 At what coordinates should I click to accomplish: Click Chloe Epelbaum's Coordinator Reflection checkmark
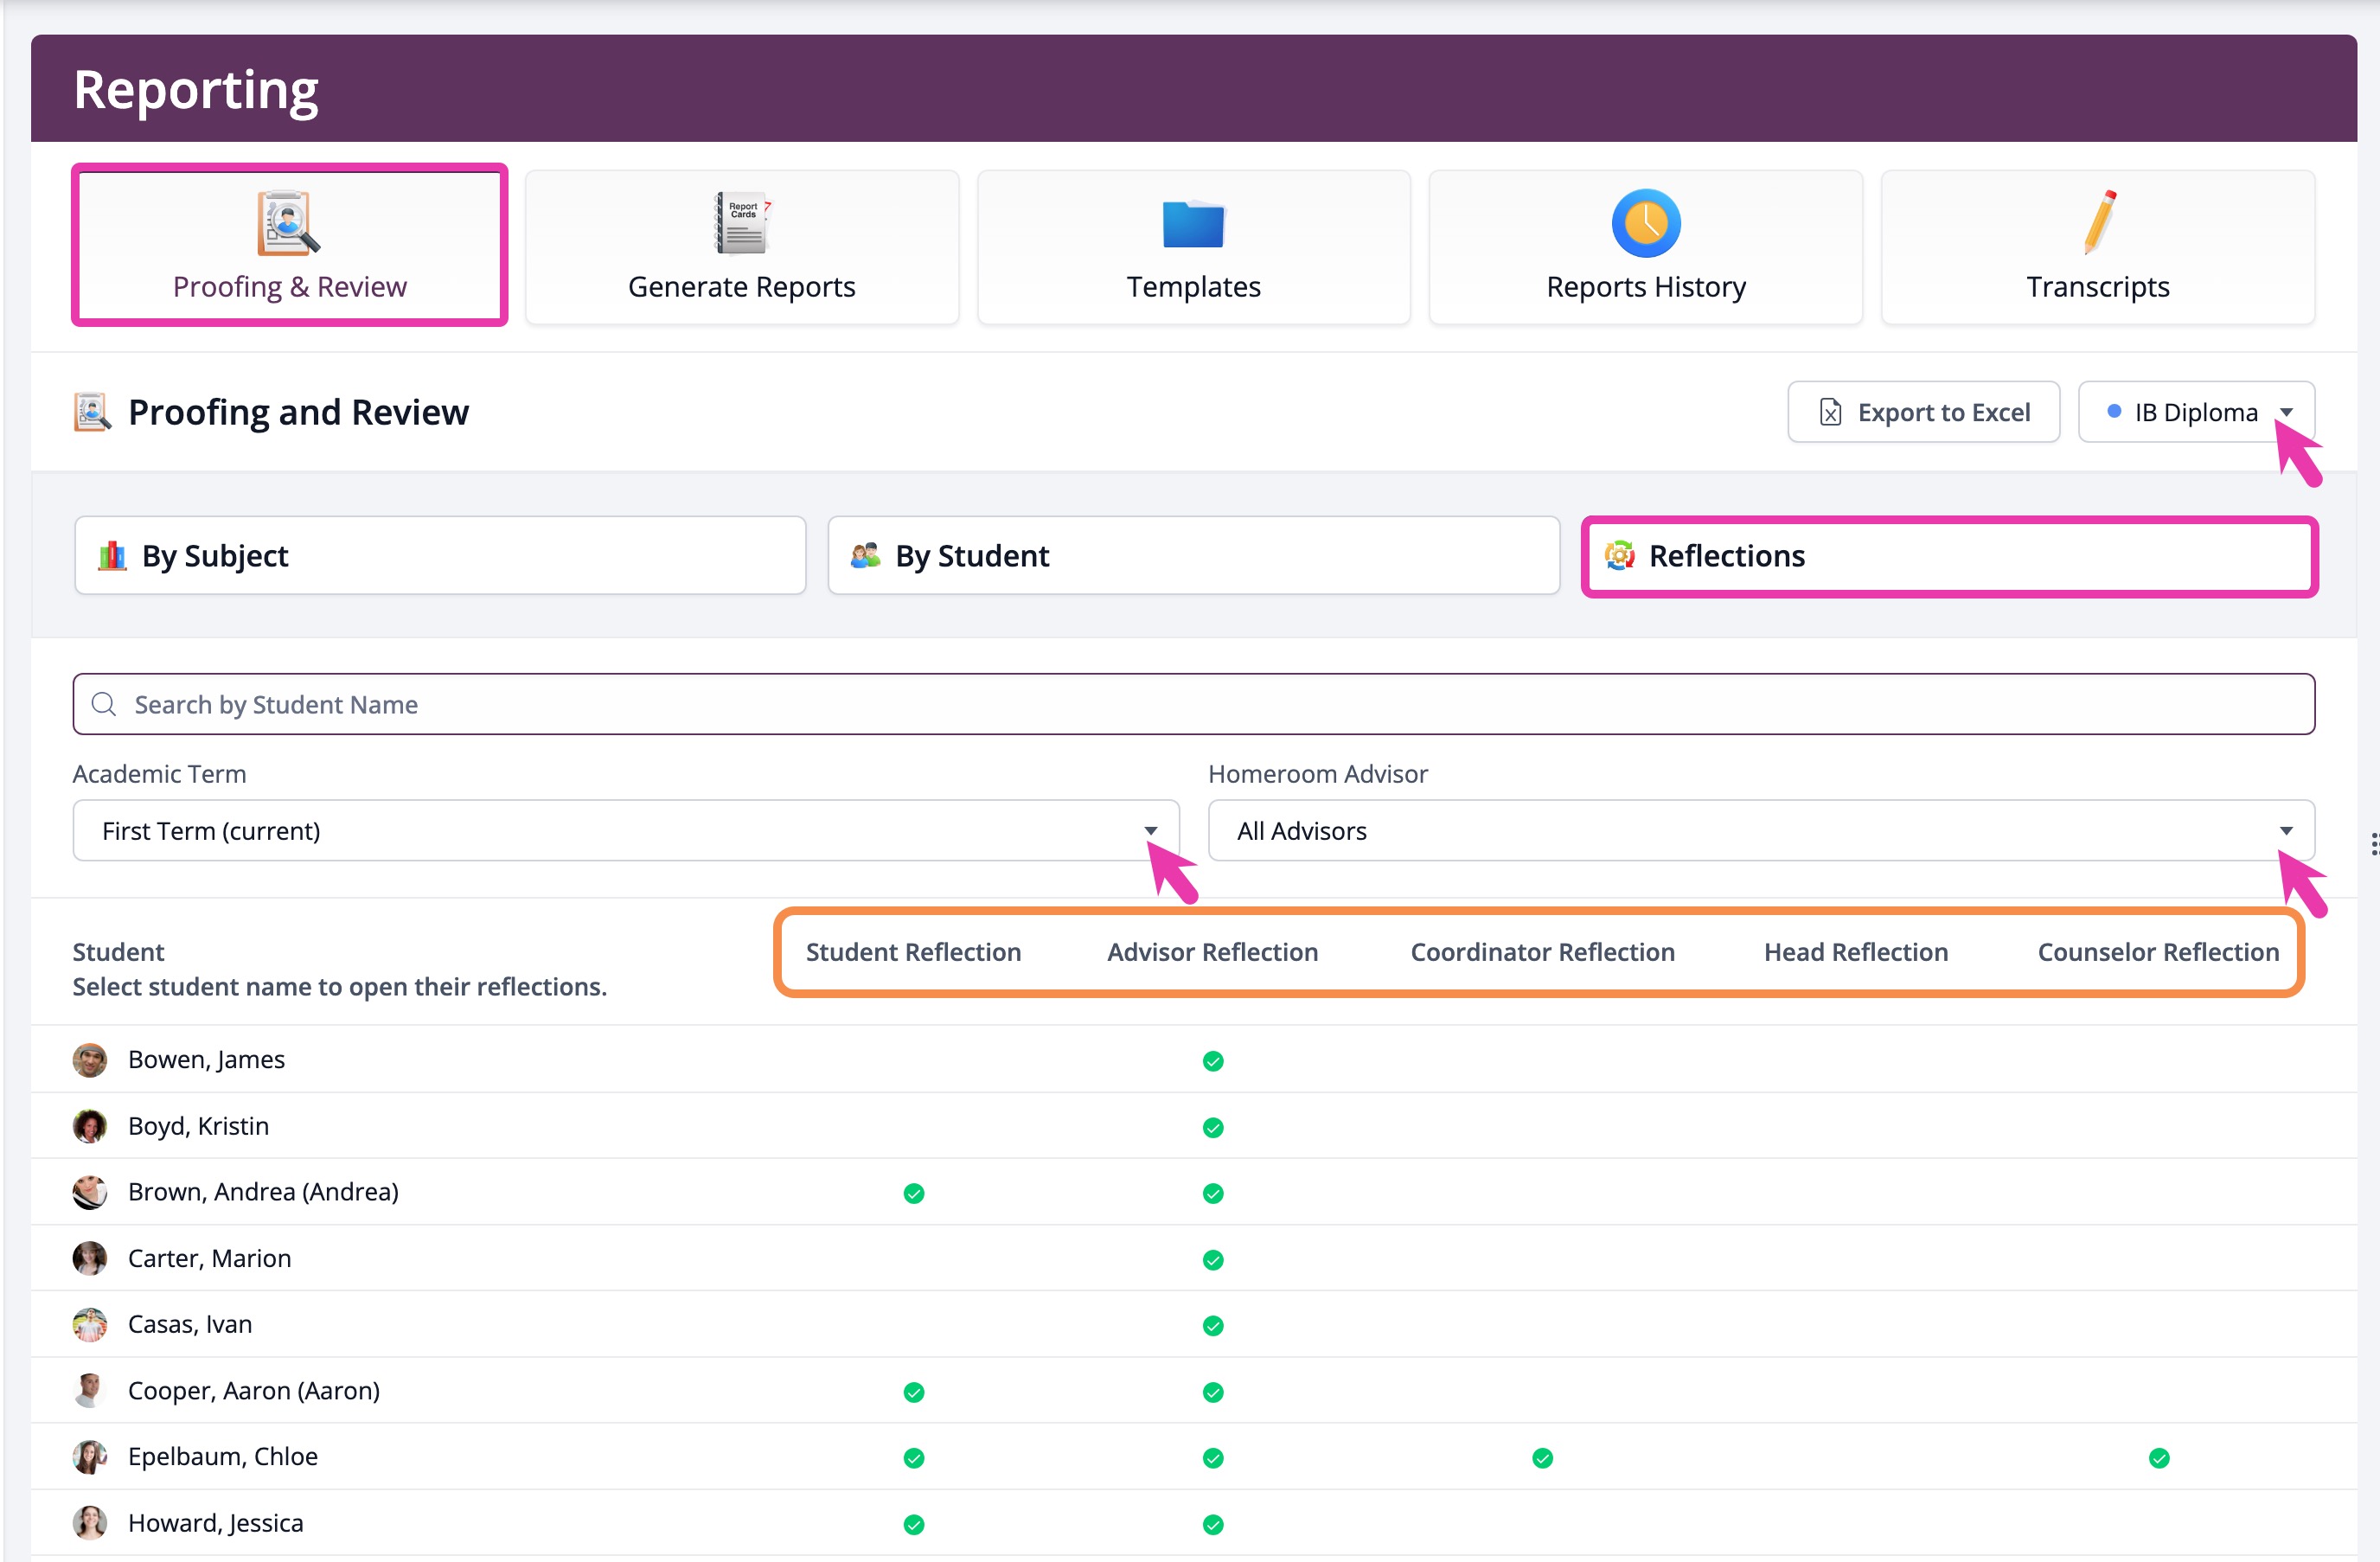point(1542,1458)
